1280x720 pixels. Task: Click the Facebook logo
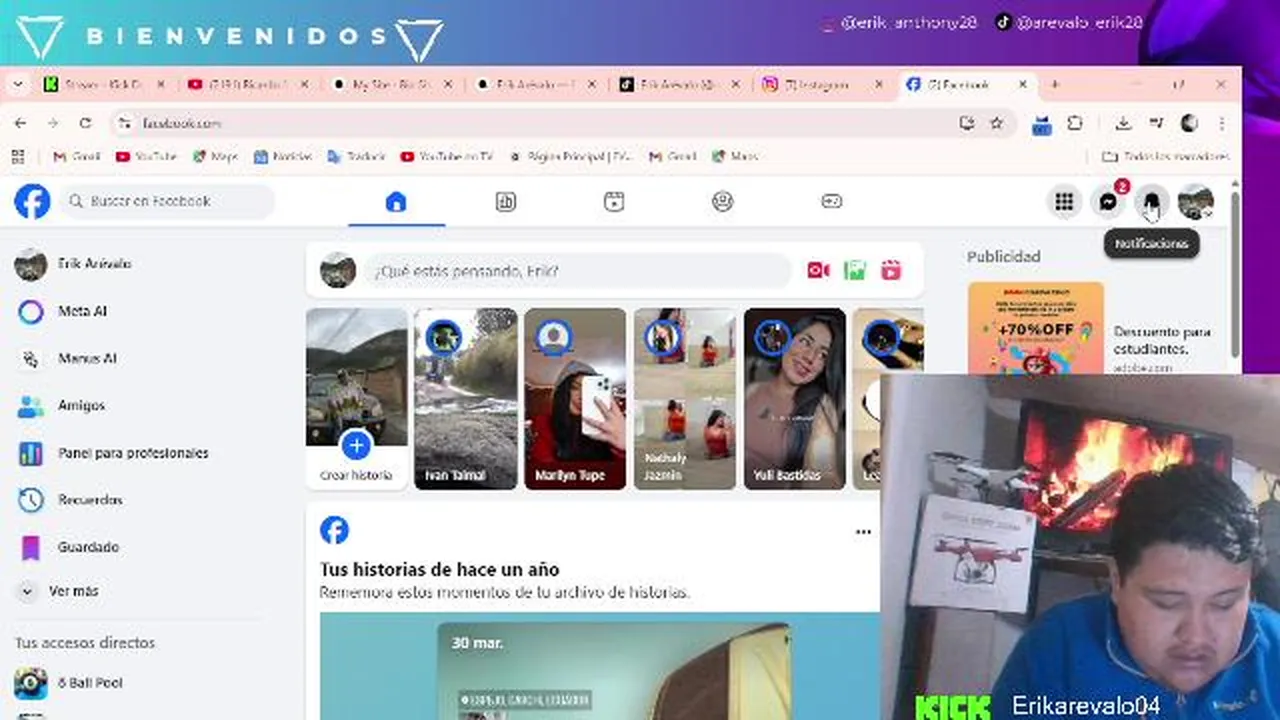[32, 201]
